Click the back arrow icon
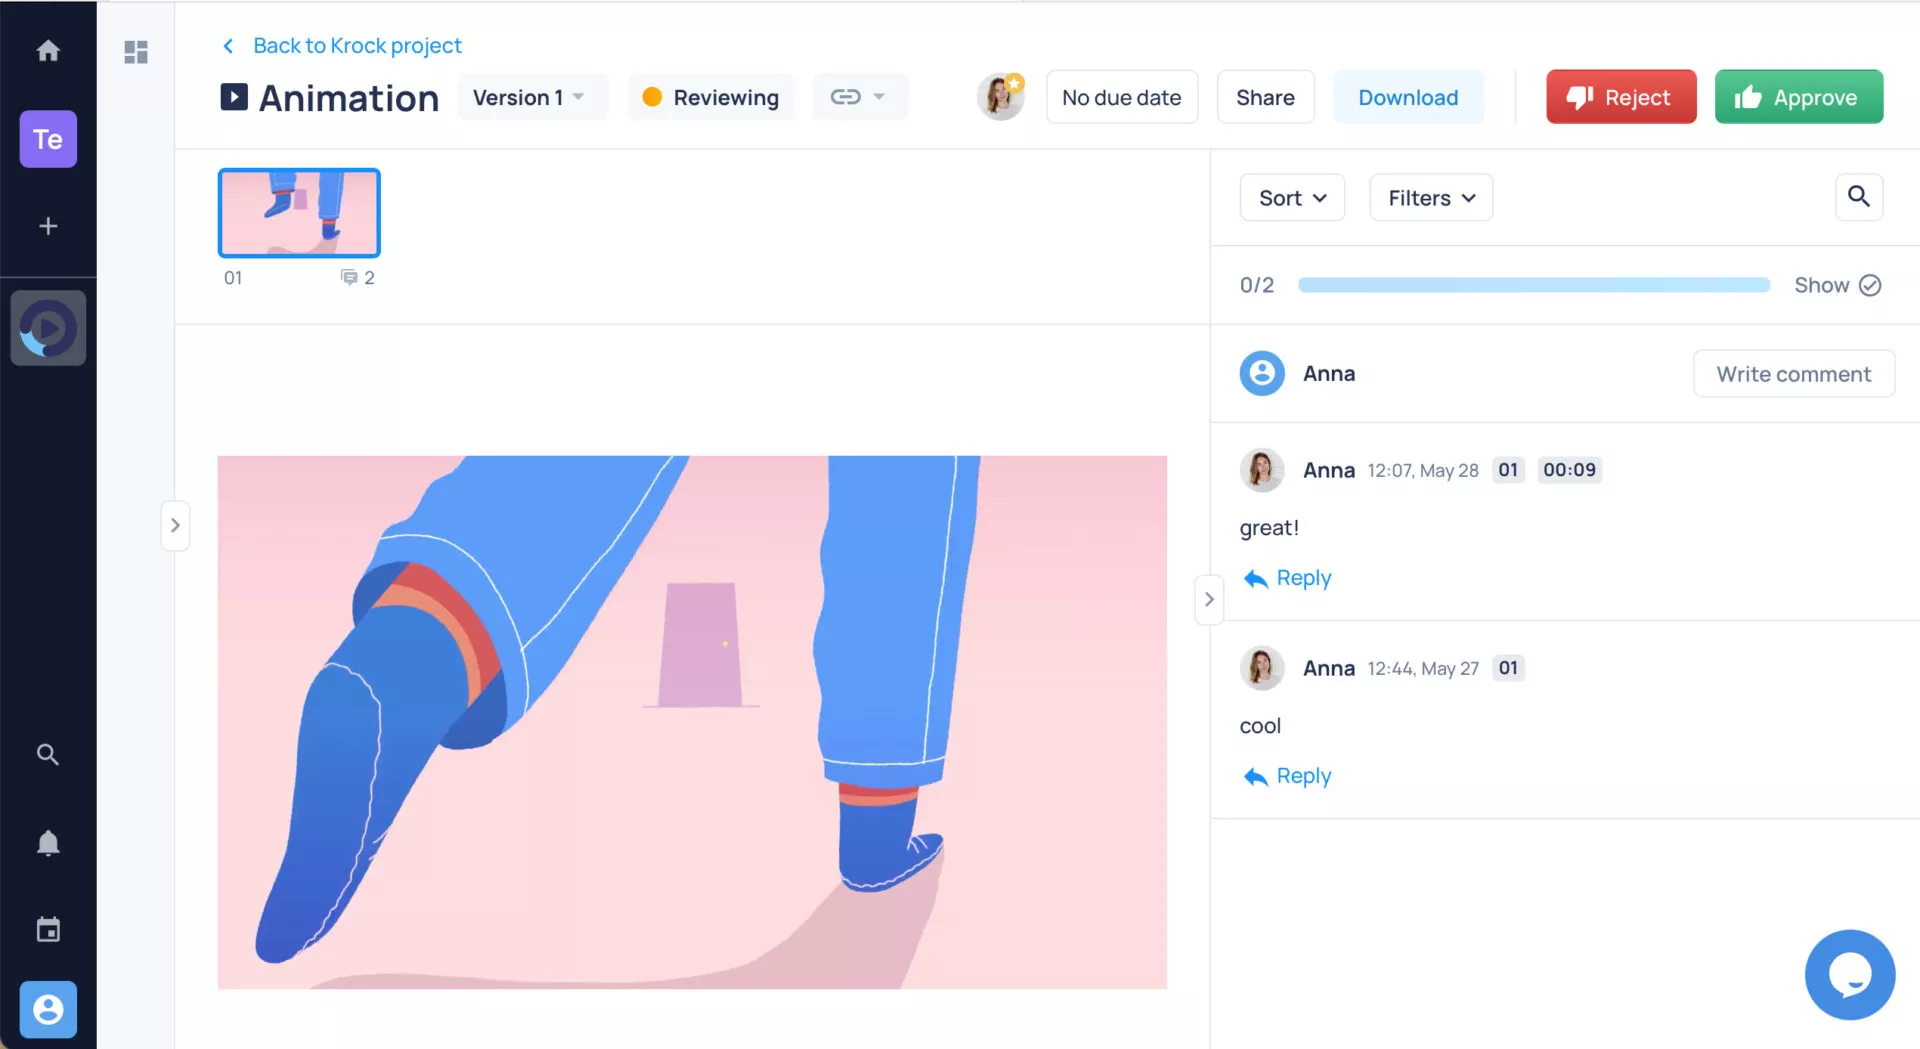The image size is (1920, 1049). (228, 46)
